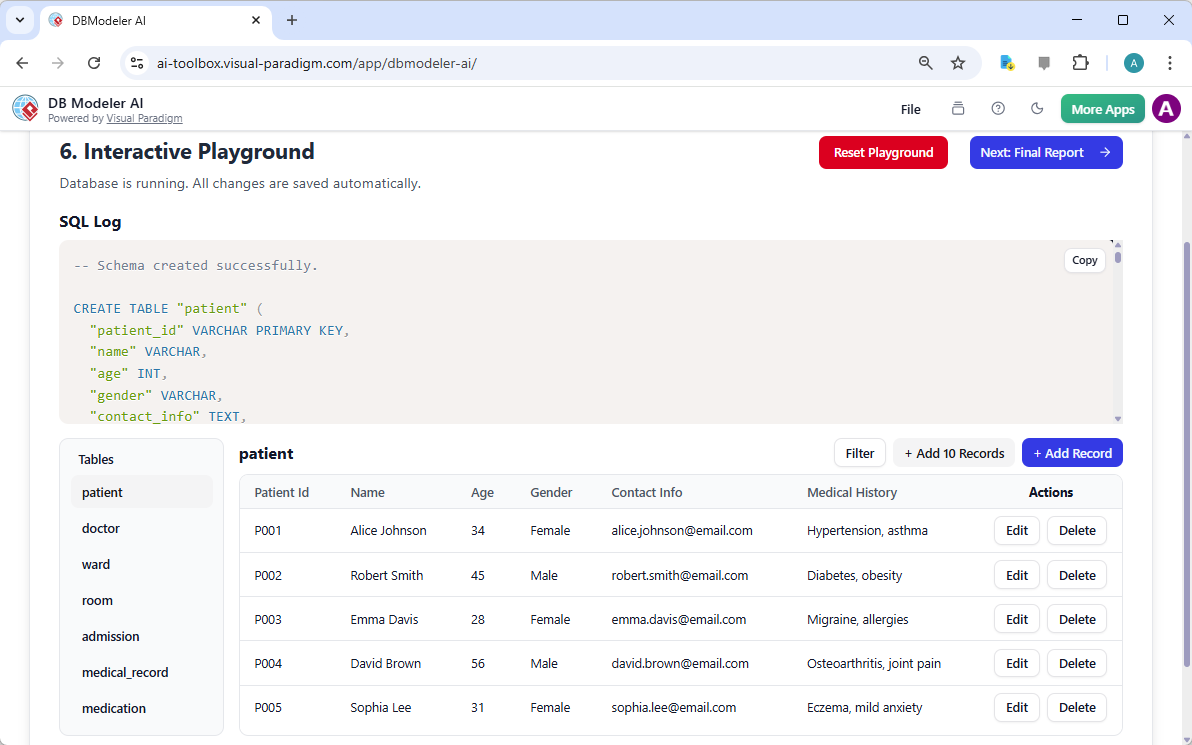The width and height of the screenshot is (1192, 745).
Task: Toggle dark mode with the moon icon
Action: pyautogui.click(x=1037, y=109)
